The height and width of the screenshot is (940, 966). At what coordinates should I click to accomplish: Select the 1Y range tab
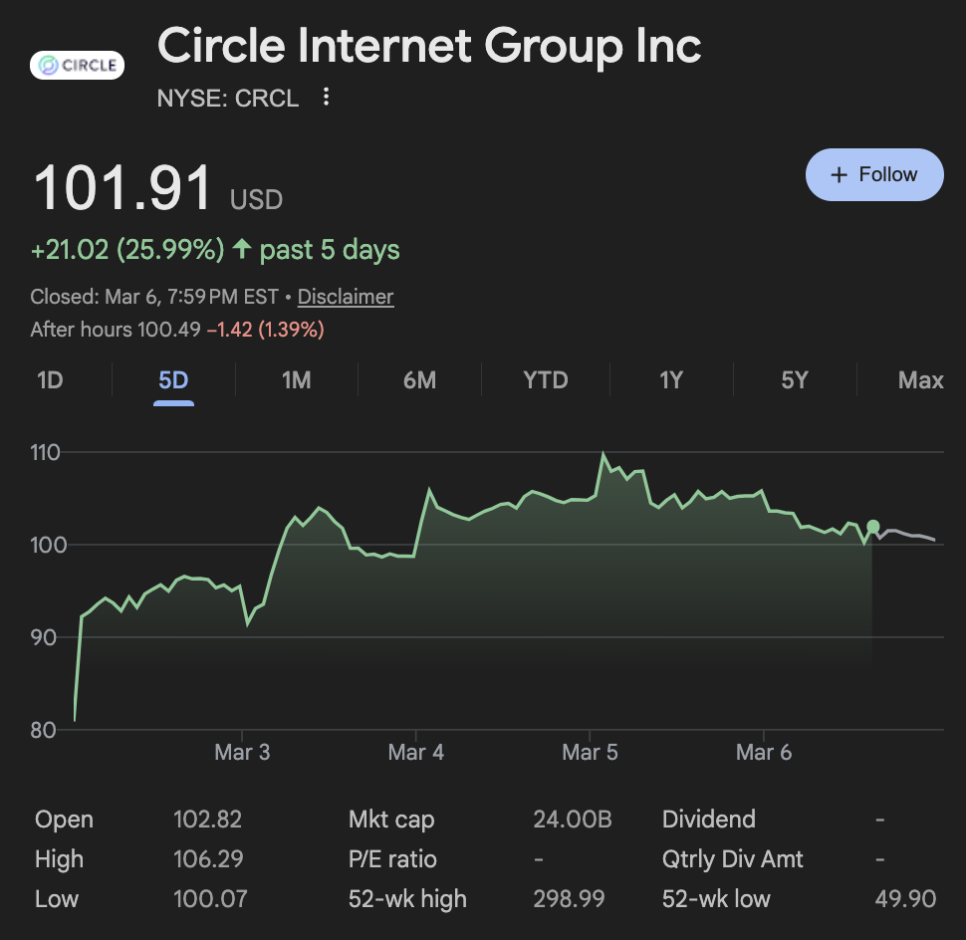coord(670,380)
